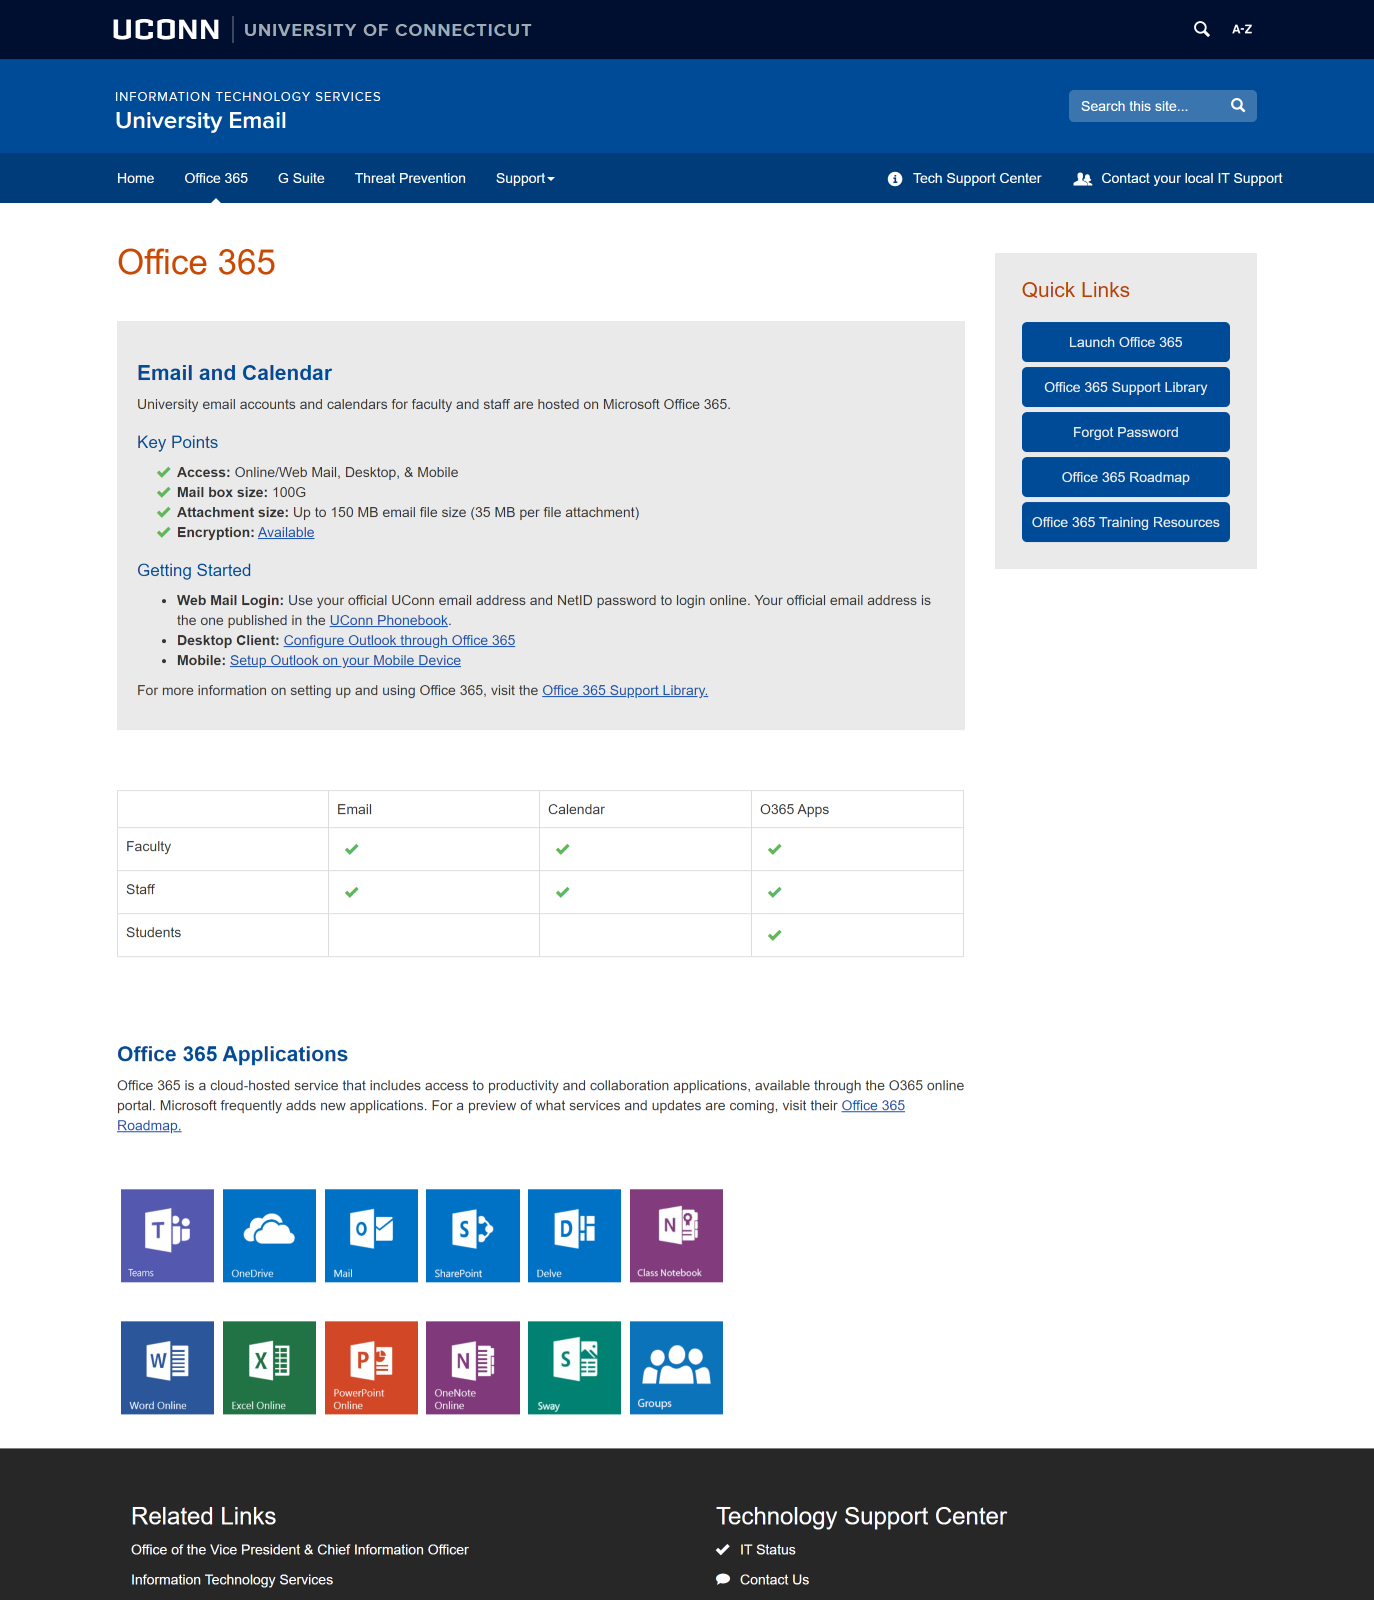Follow Configure Outlook through Office 365 link
The image size is (1374, 1600).
click(x=399, y=640)
